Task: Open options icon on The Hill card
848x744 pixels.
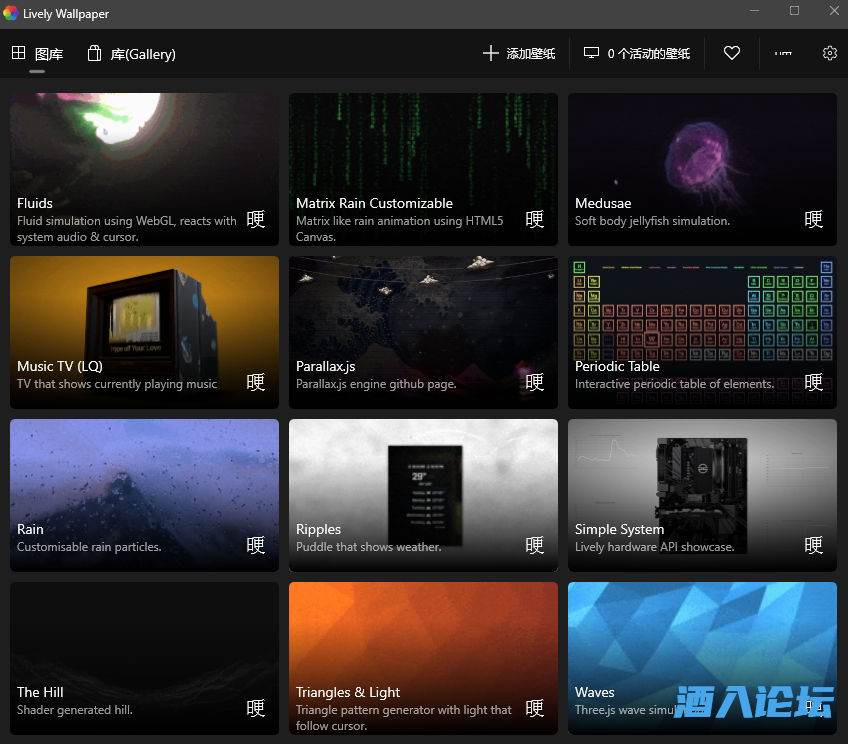Action: pos(256,708)
